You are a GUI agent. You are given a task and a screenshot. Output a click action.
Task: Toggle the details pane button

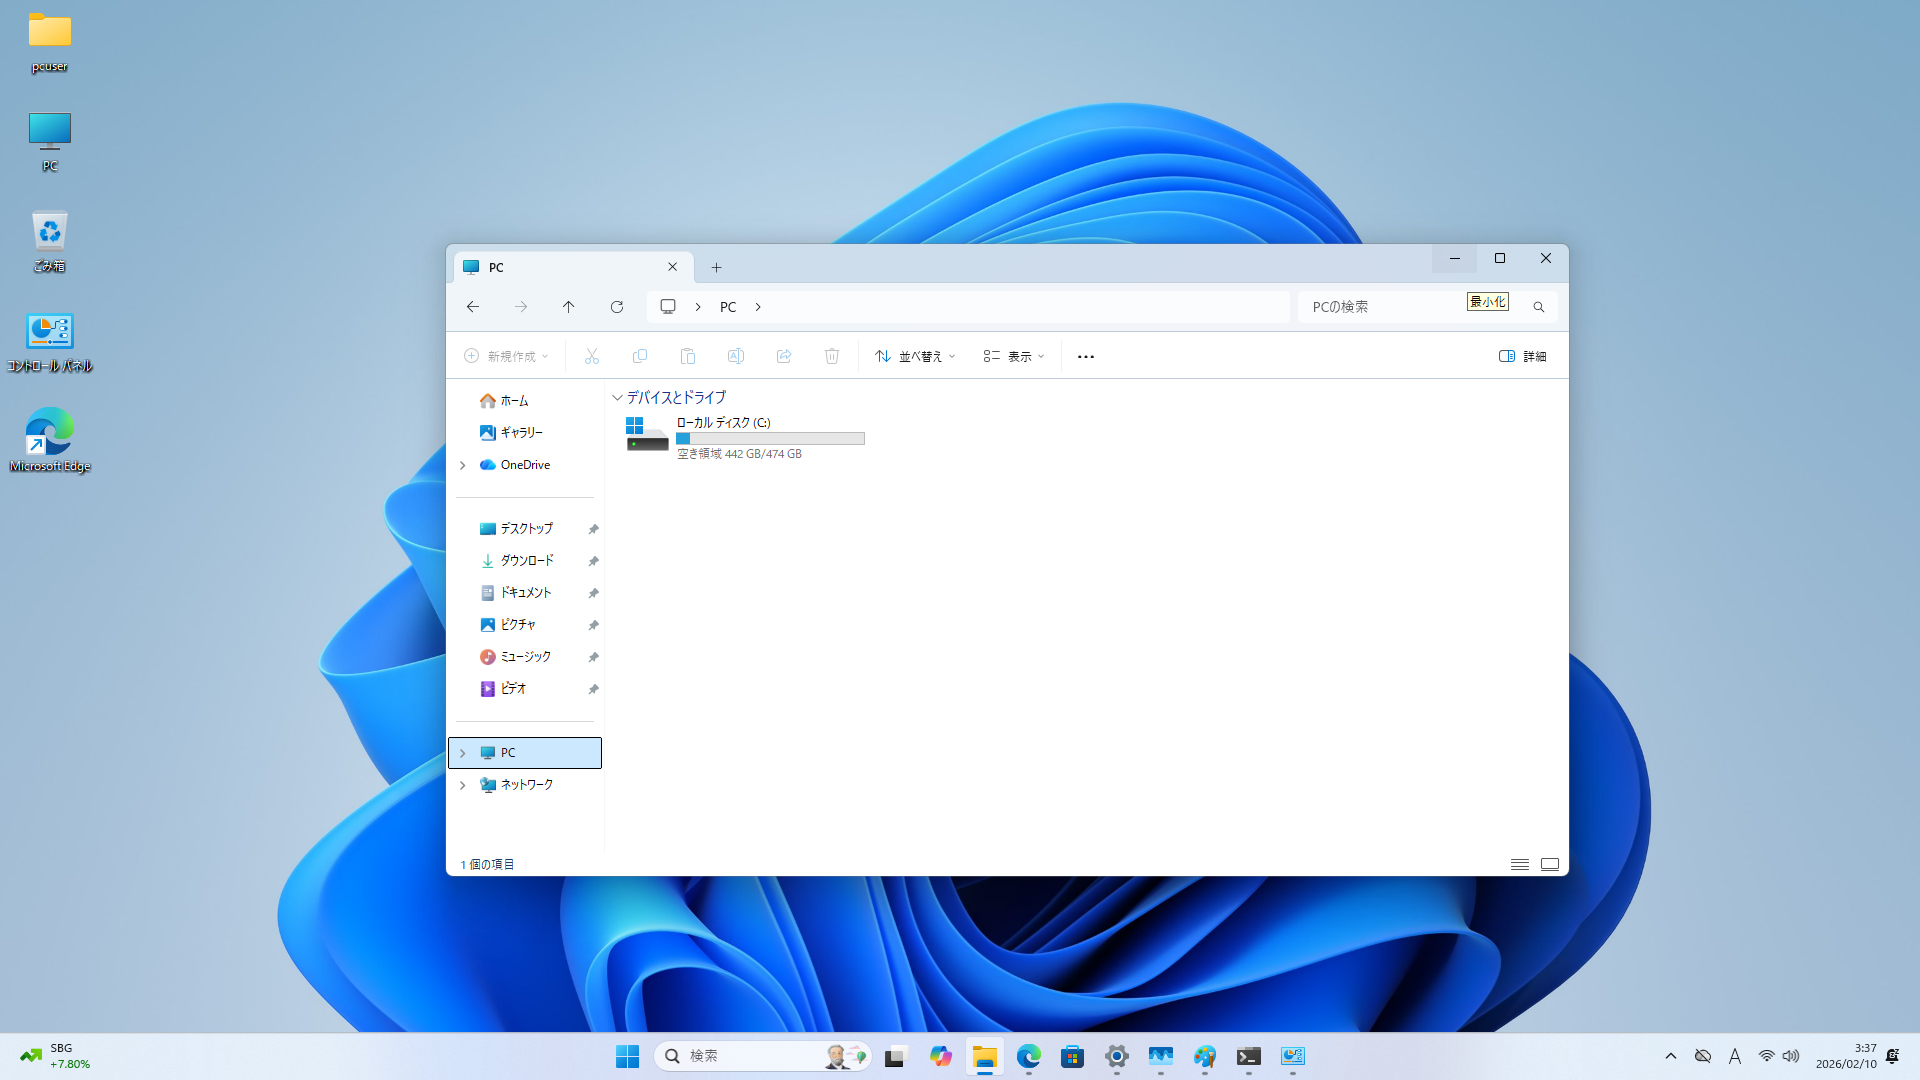point(1522,356)
